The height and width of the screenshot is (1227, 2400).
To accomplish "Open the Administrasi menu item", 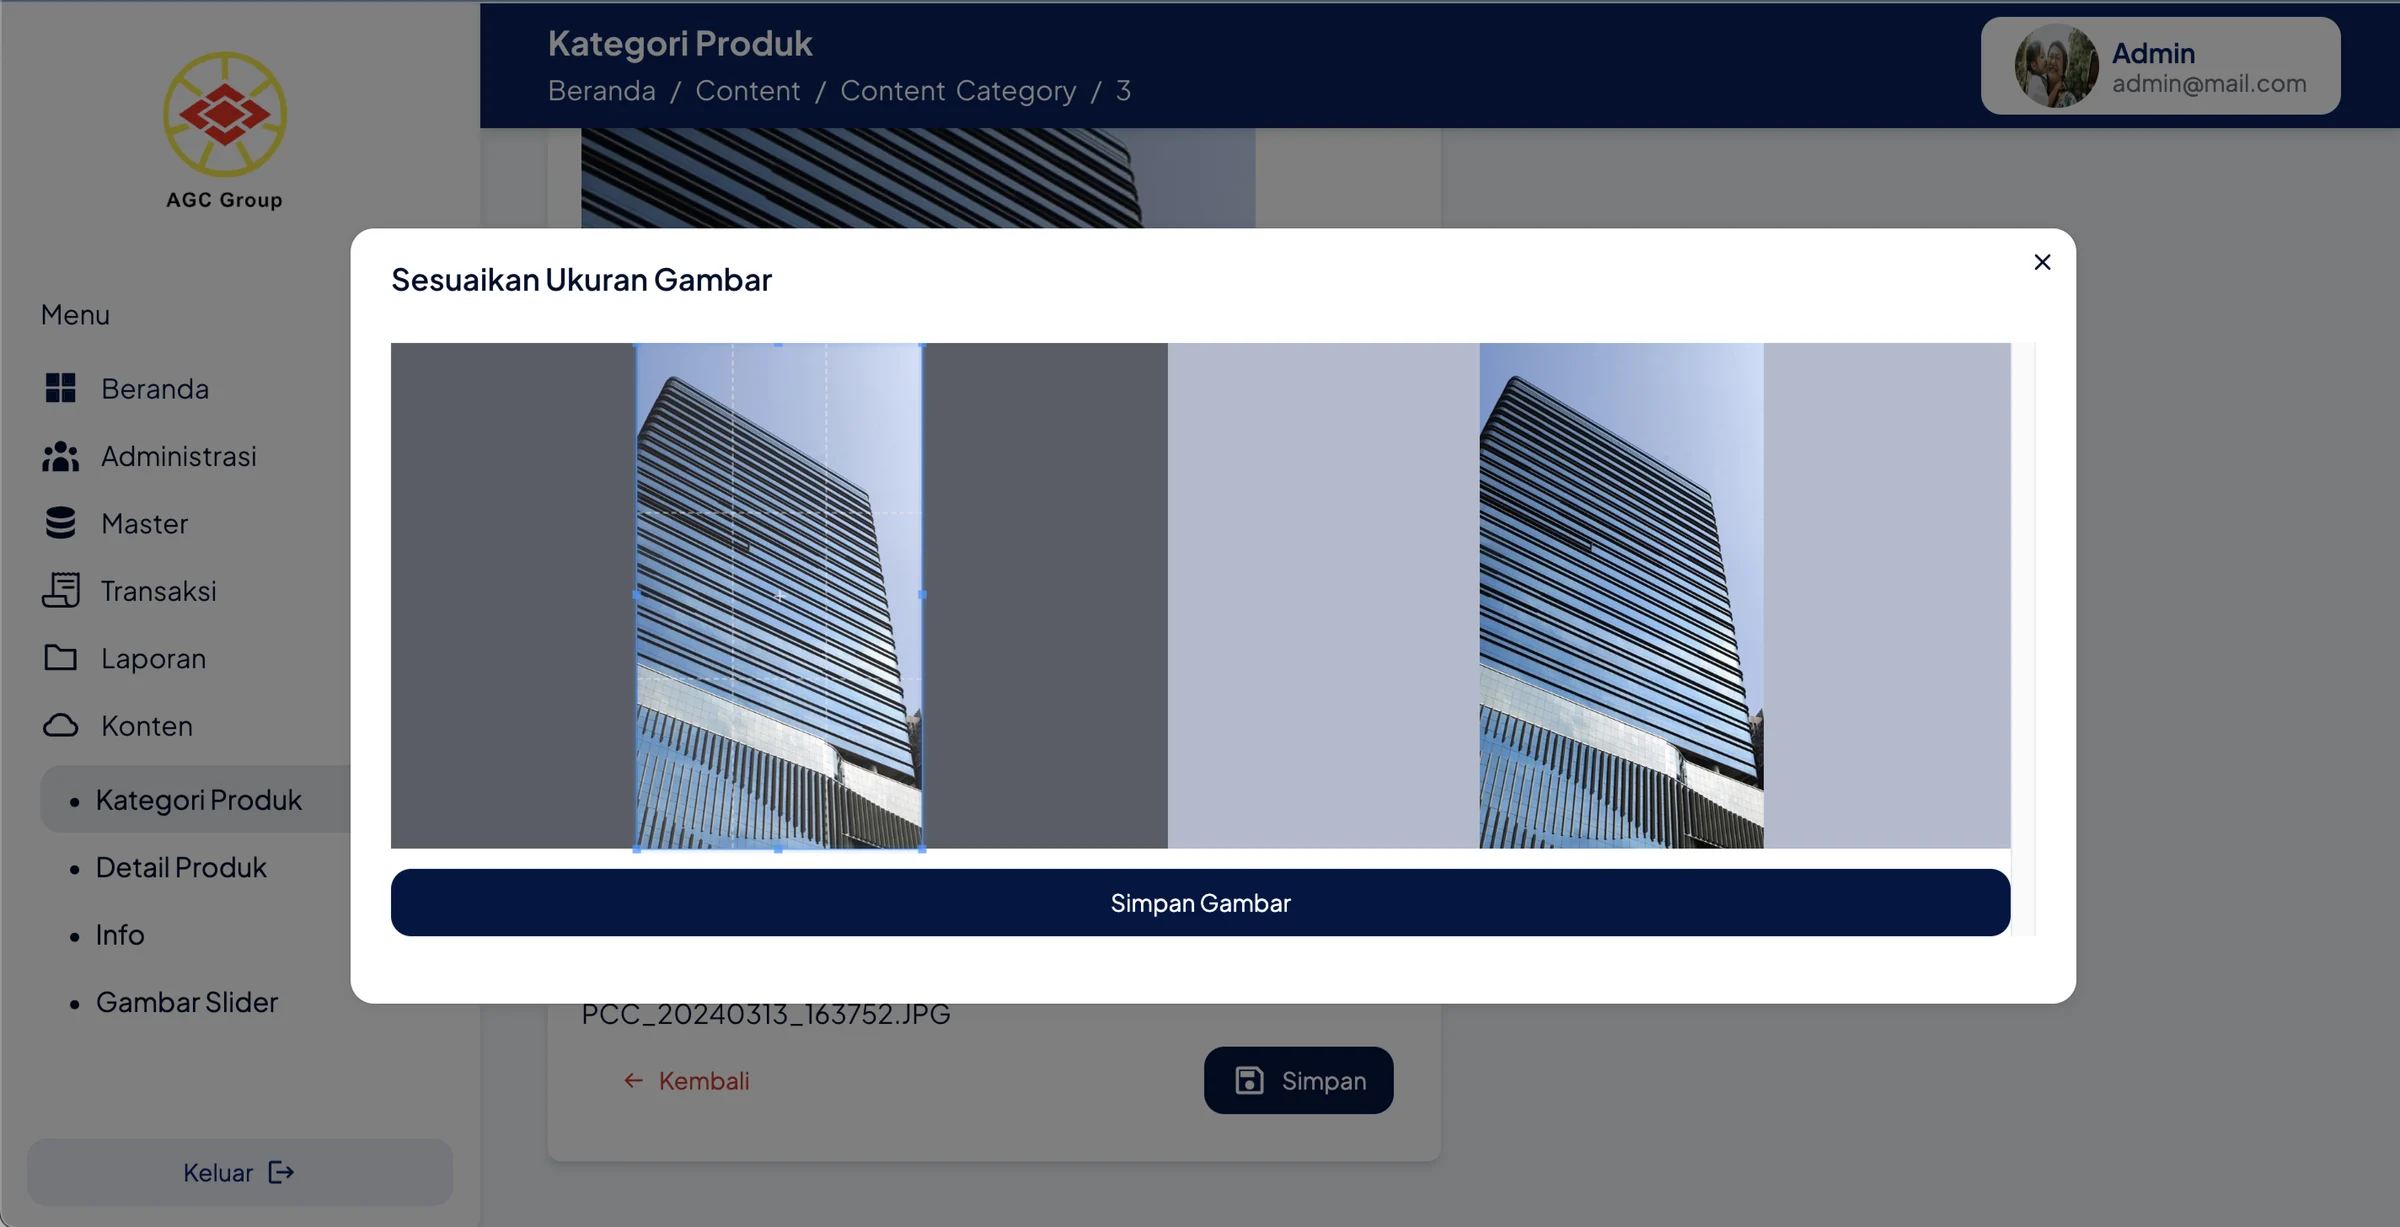I will click(x=179, y=456).
